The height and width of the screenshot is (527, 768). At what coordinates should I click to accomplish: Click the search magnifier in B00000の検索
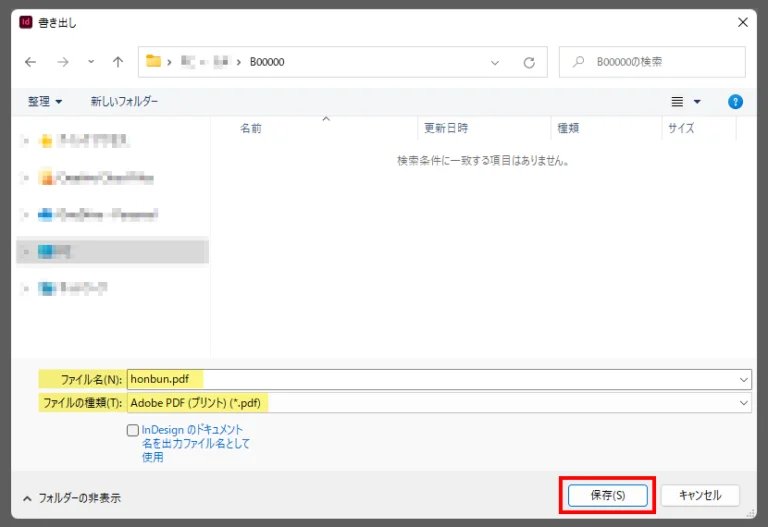coord(578,62)
